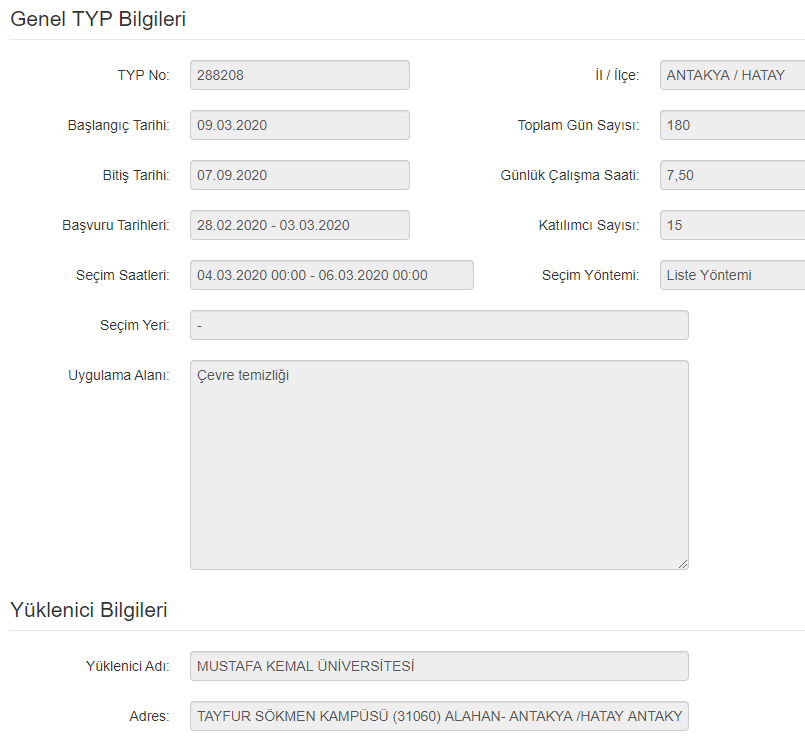Click the resize handle of Uygulama Alanı textarea

click(x=683, y=564)
